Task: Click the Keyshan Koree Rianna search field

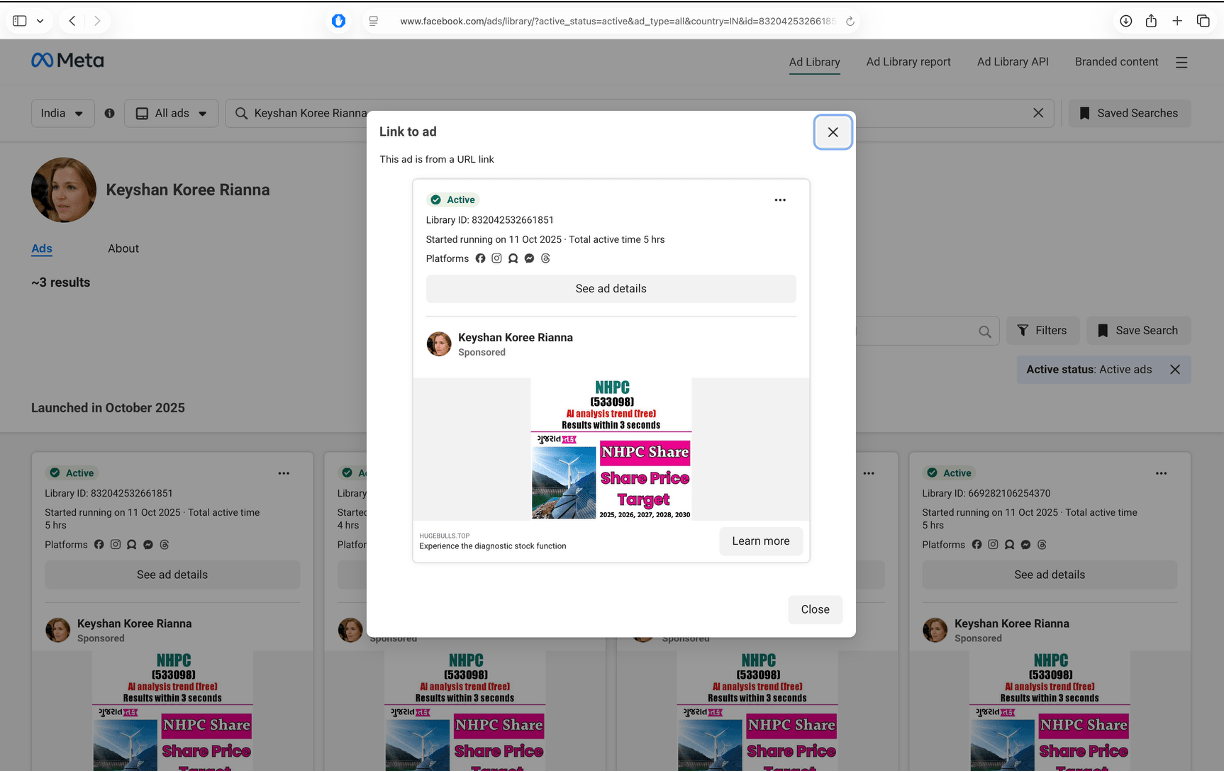Action: click(640, 113)
